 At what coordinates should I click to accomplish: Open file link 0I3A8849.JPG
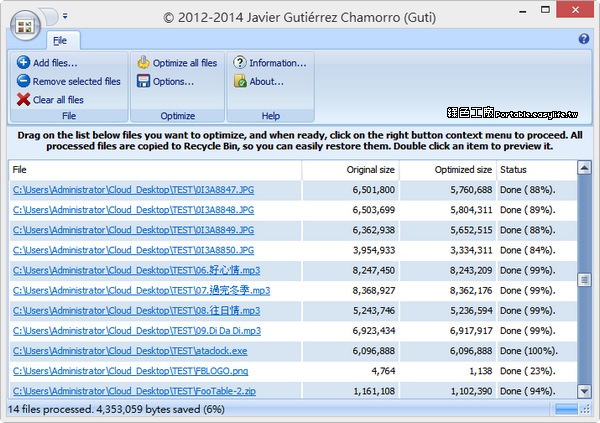tap(133, 230)
